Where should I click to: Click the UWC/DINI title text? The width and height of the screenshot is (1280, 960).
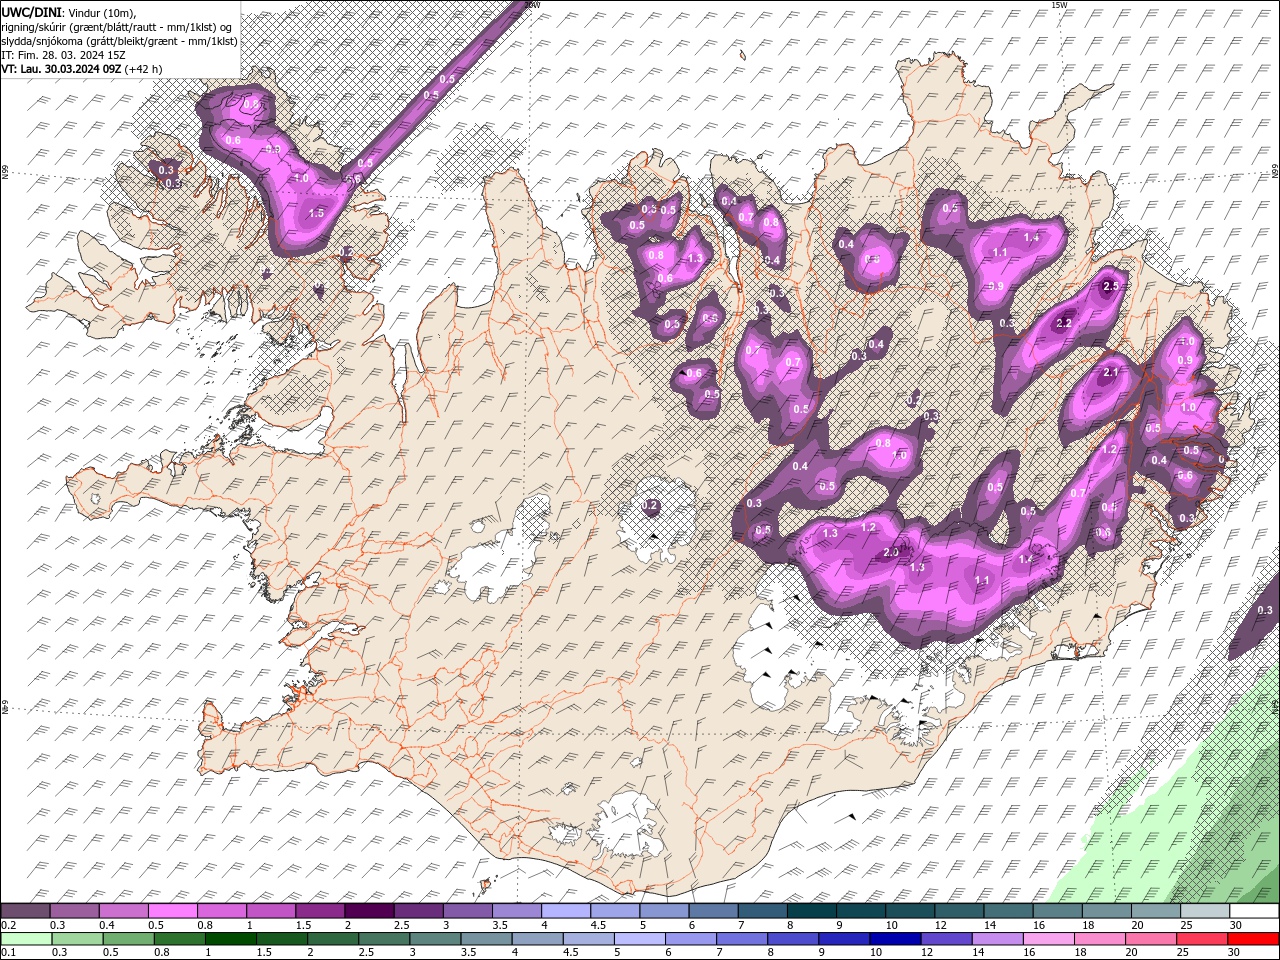tap(31, 11)
